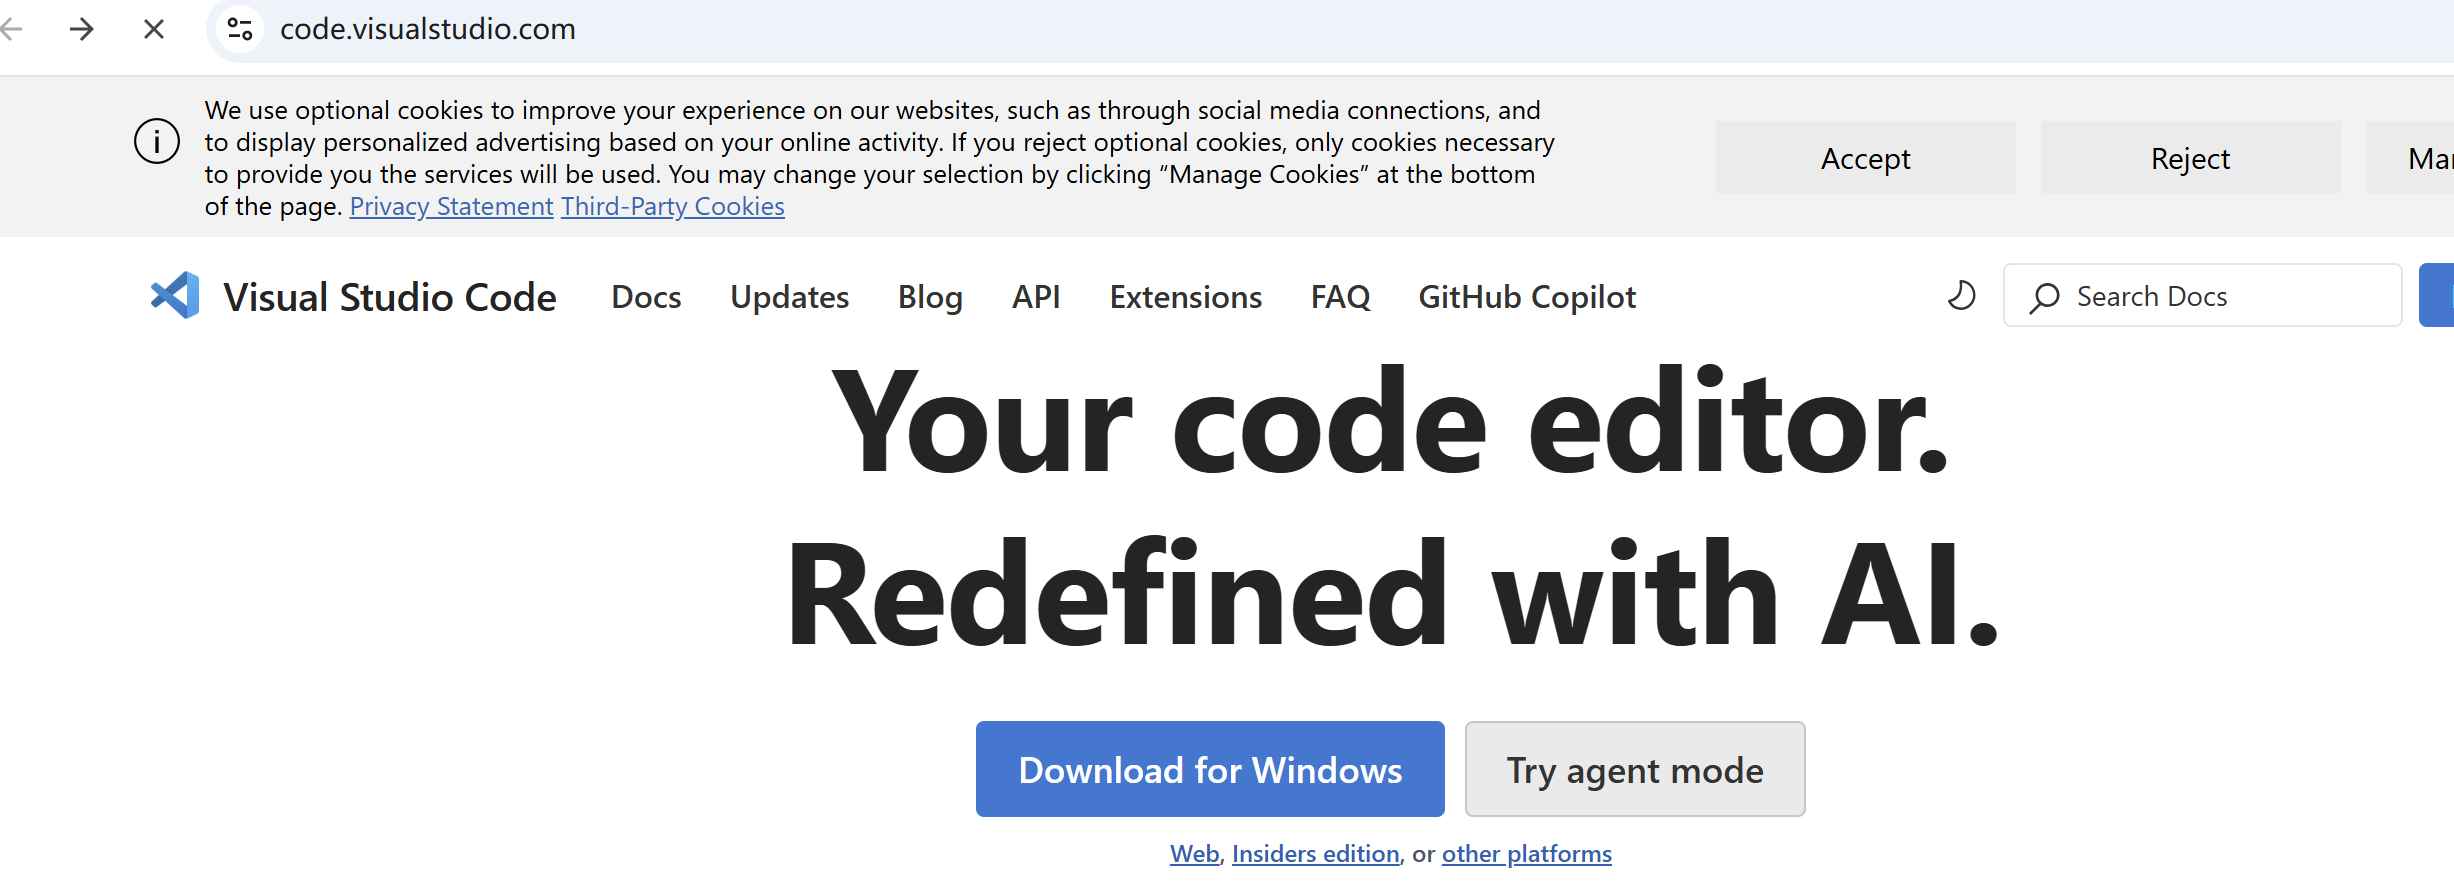Click the browser back arrow
2454x891 pixels.
(x=12, y=29)
